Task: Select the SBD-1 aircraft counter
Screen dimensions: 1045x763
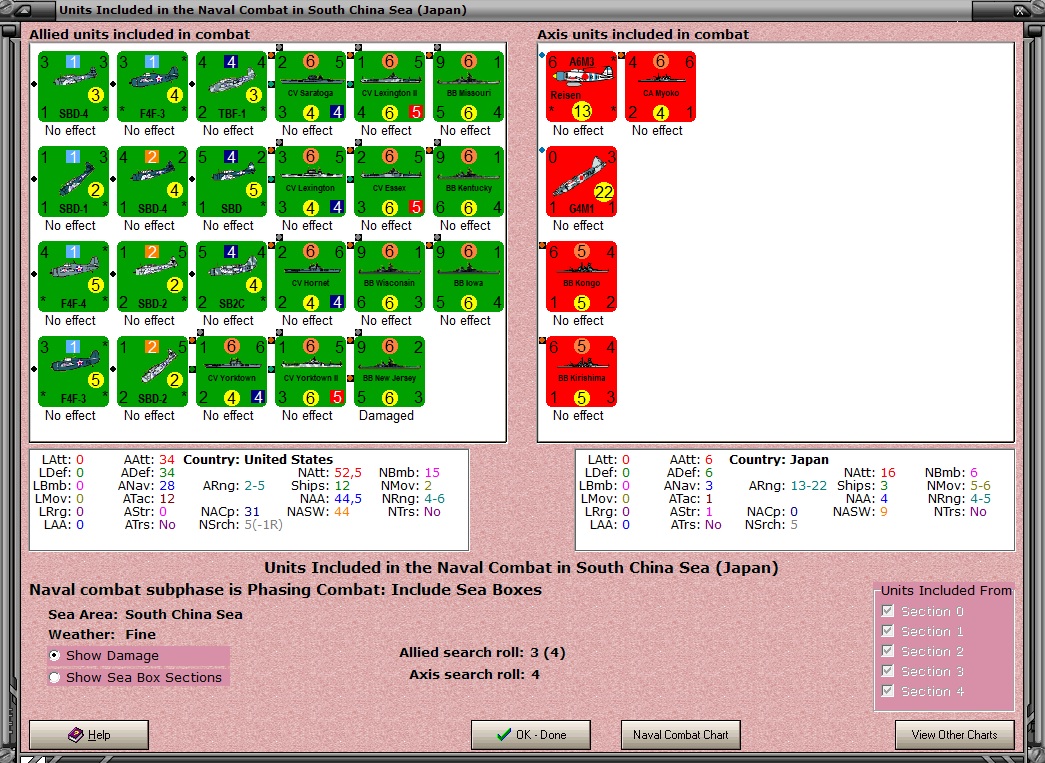Action: (73, 181)
